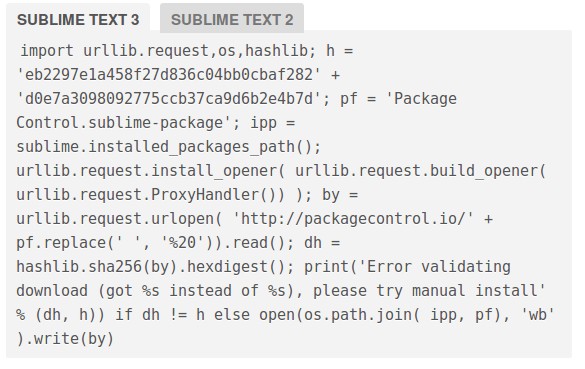The width and height of the screenshot is (585, 369).
Task: Switch to the Sublime Text 2 tab
Action: [x=232, y=19]
